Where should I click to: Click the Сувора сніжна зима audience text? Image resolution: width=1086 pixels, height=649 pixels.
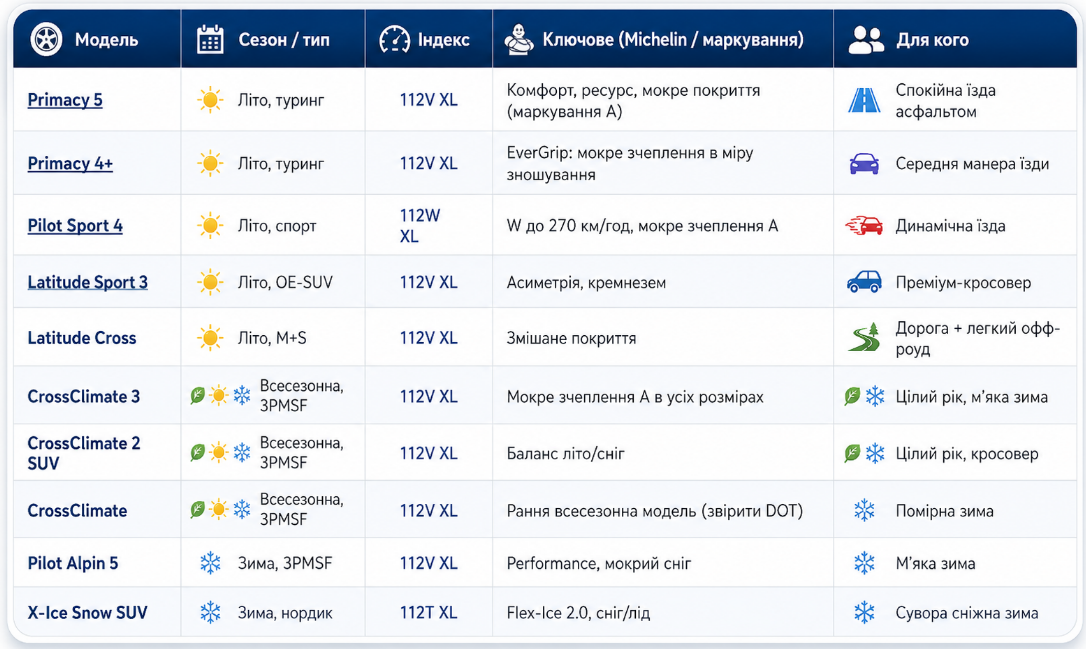click(967, 613)
